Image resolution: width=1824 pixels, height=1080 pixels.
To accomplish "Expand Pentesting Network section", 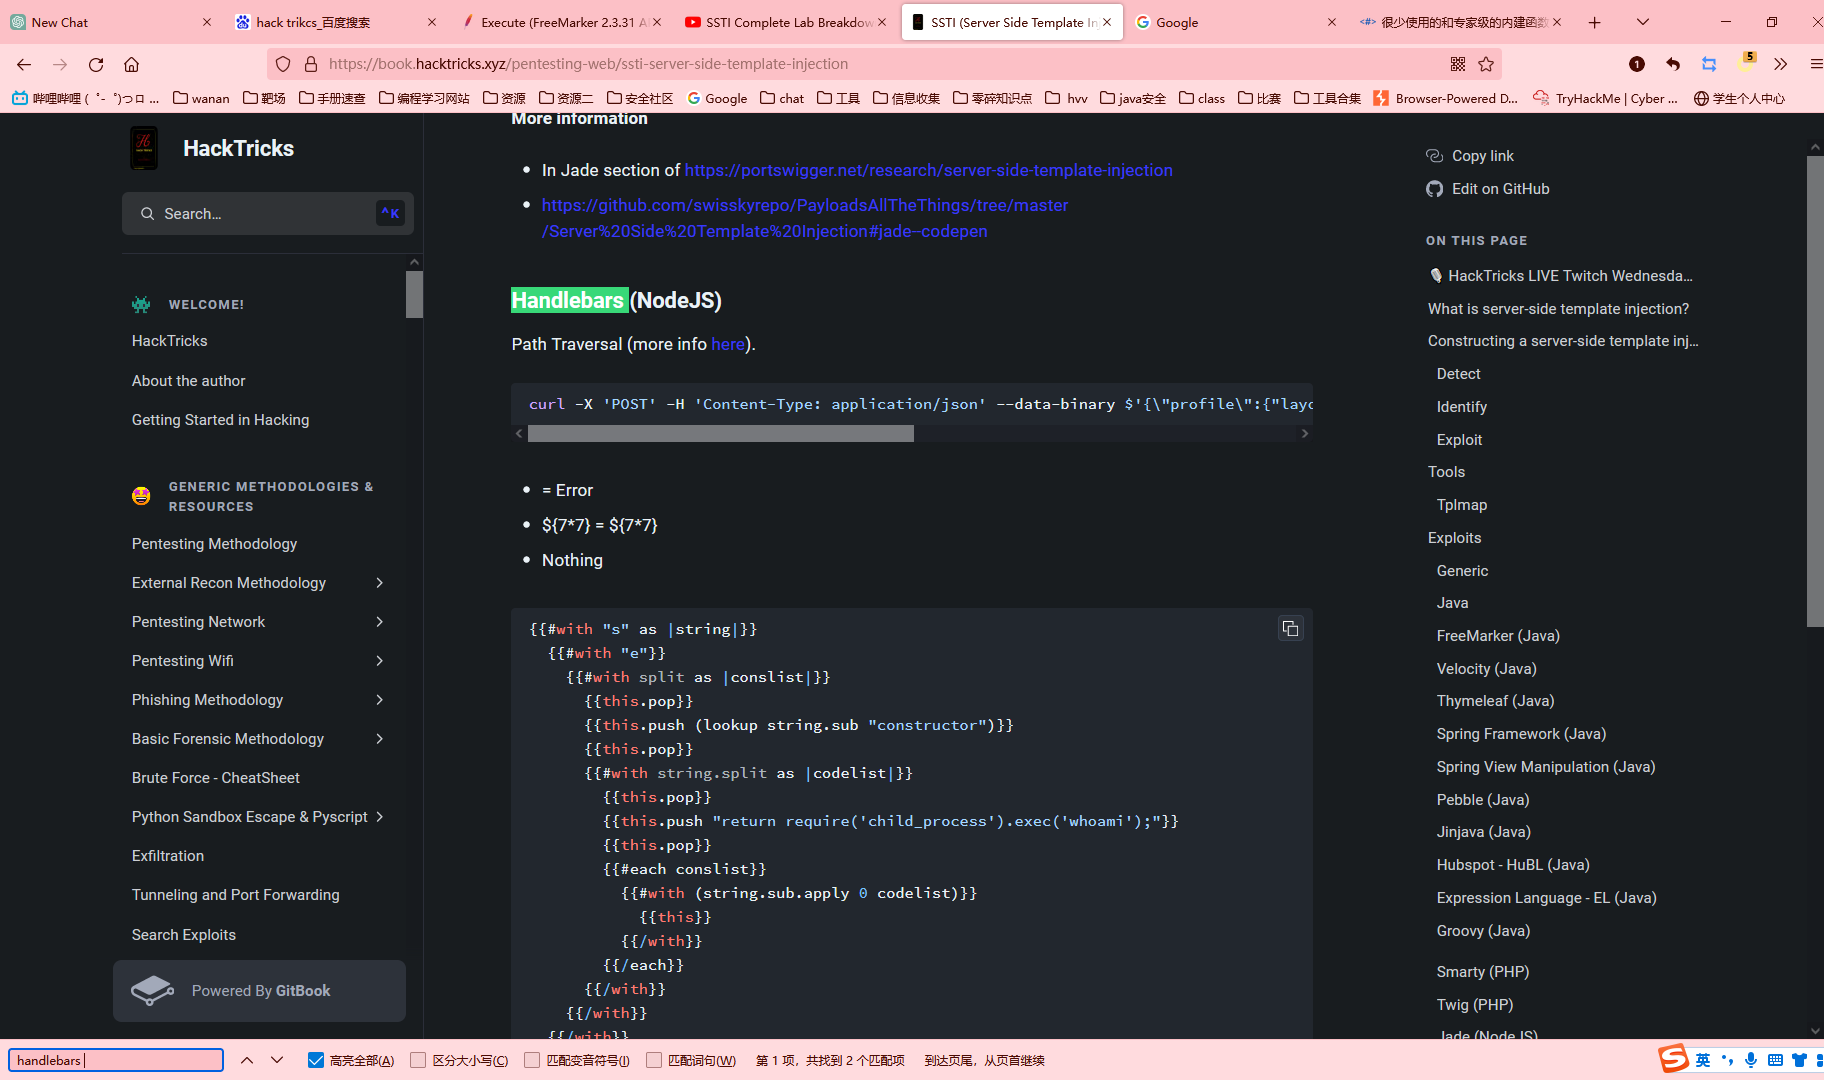I will click(380, 622).
